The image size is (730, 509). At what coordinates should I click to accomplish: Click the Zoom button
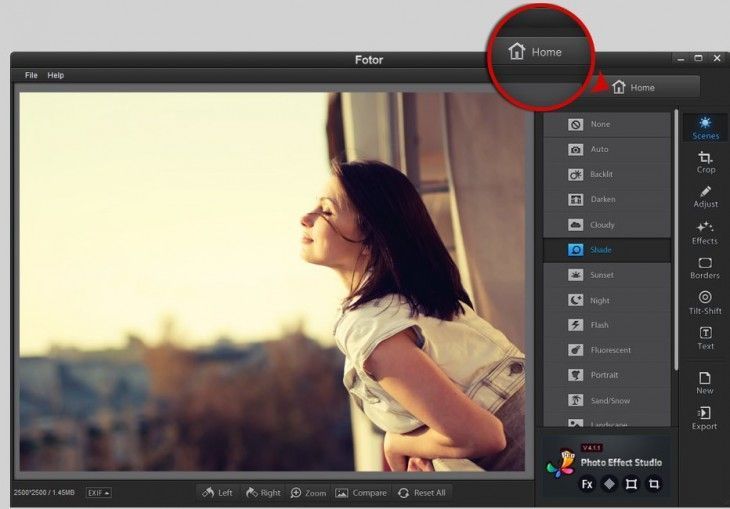[308, 493]
